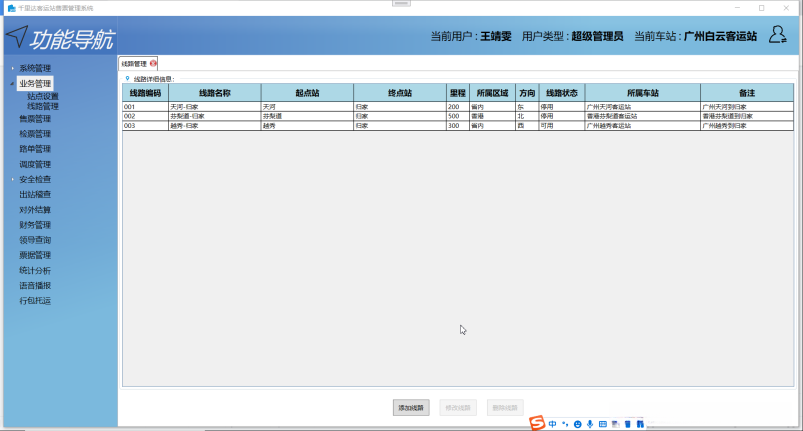
Task: Click the app icon in the title bar
Action: (x=11, y=8)
